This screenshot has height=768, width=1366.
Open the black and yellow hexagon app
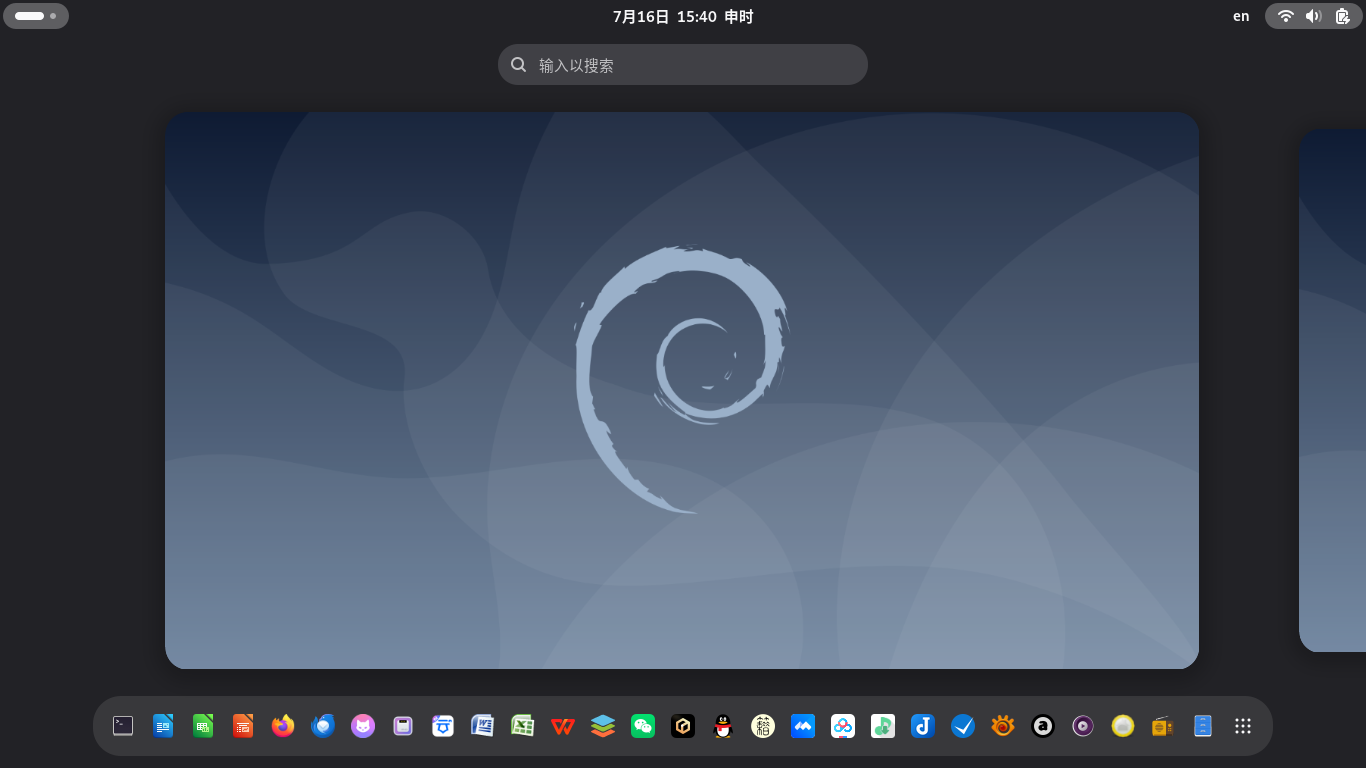pyautogui.click(x=683, y=726)
